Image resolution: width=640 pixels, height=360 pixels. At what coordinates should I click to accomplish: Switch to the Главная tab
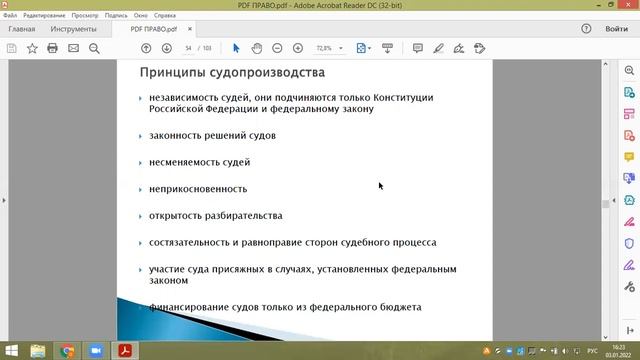coord(22,29)
